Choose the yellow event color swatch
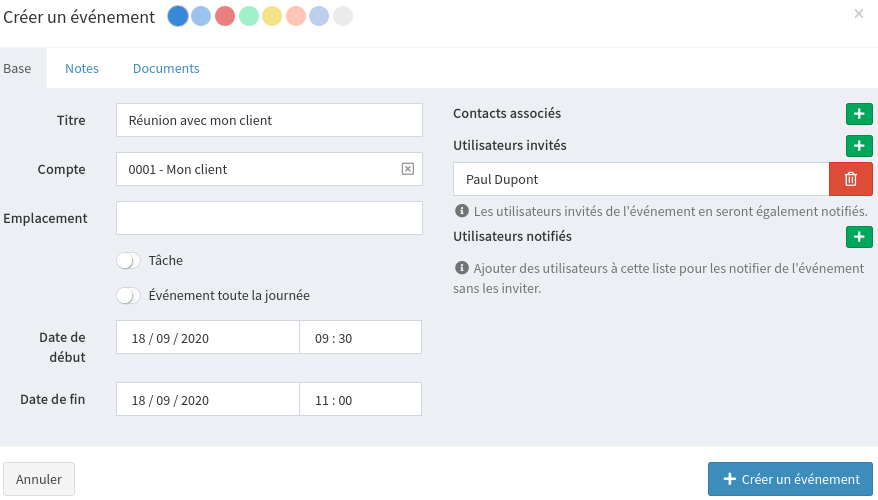878x500 pixels. click(x=272, y=16)
